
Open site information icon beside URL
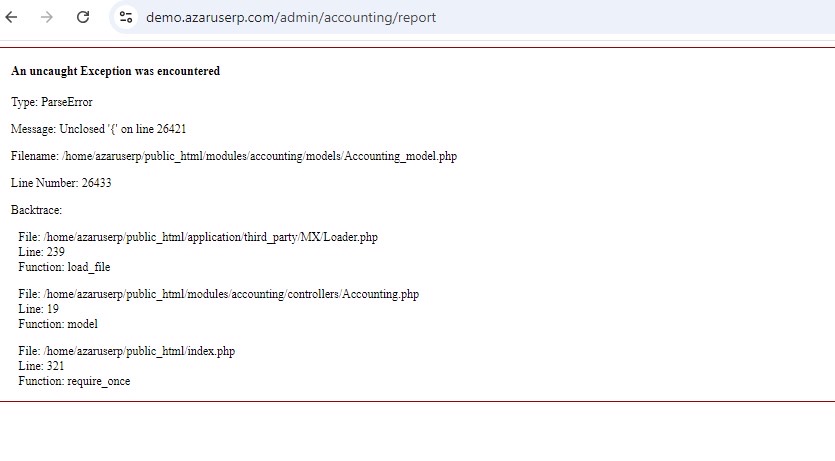click(x=125, y=17)
